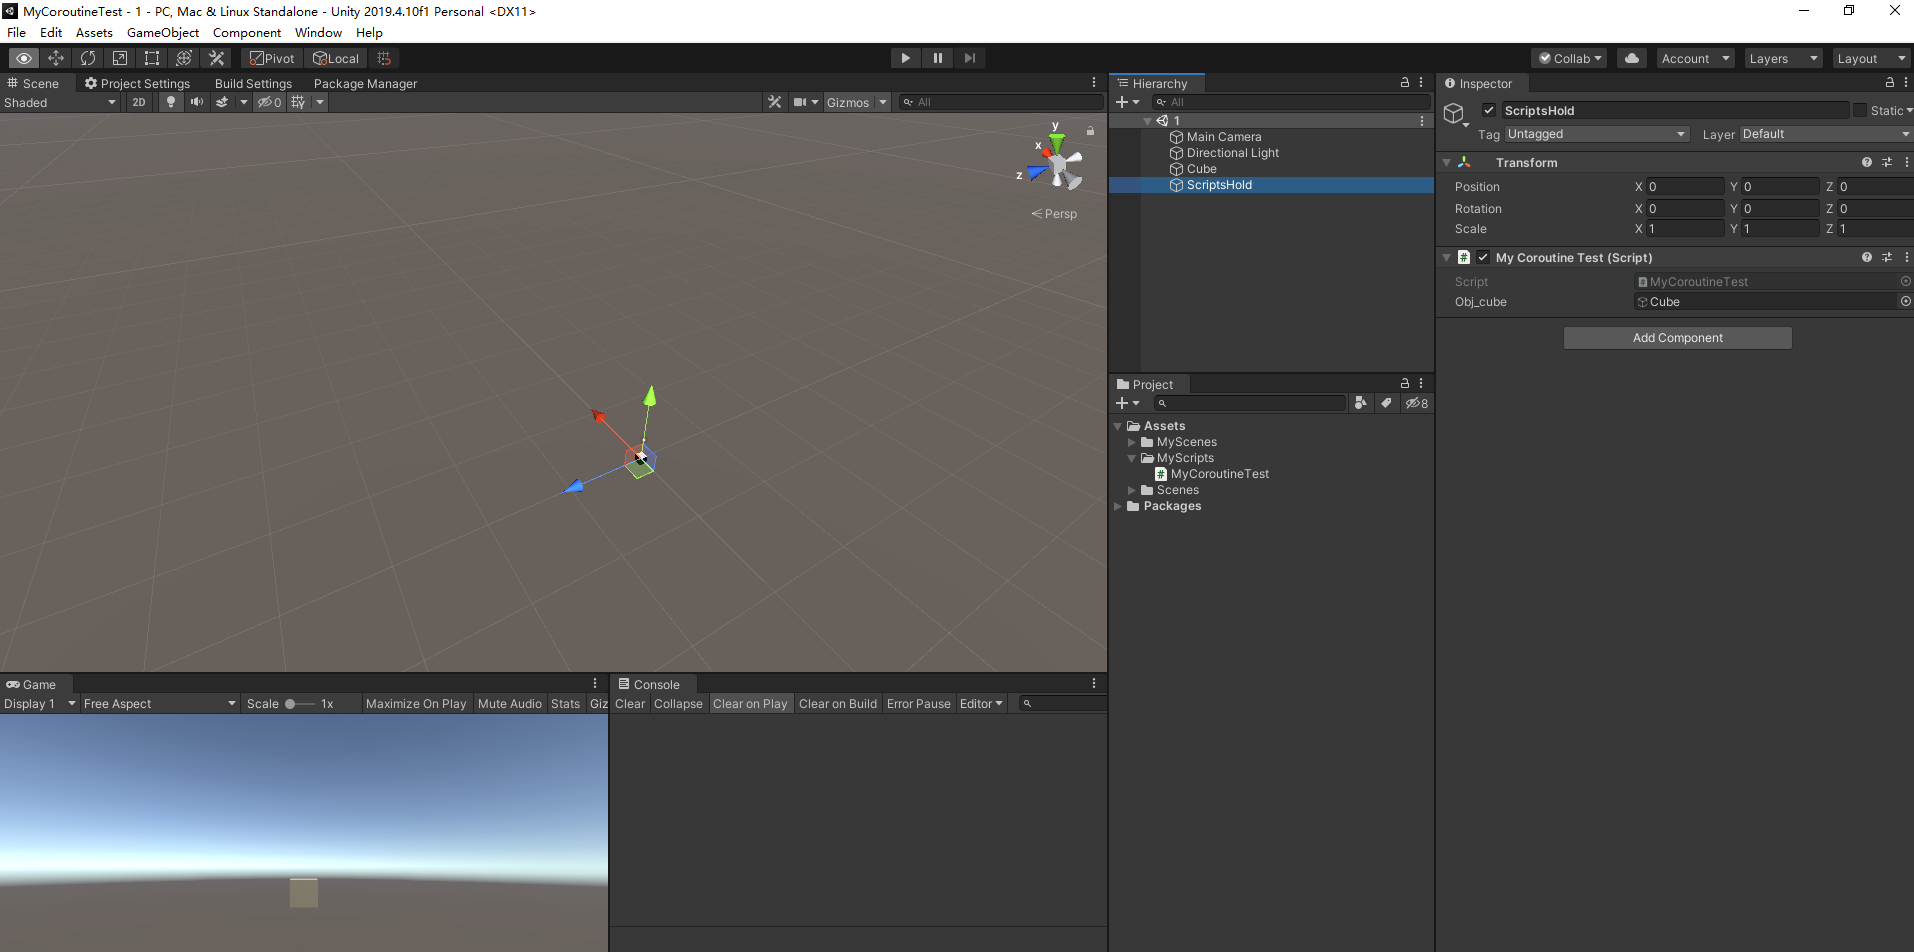Open custom editor tools in main toolbar
Screen dimensions: 1914x952
tap(216, 58)
